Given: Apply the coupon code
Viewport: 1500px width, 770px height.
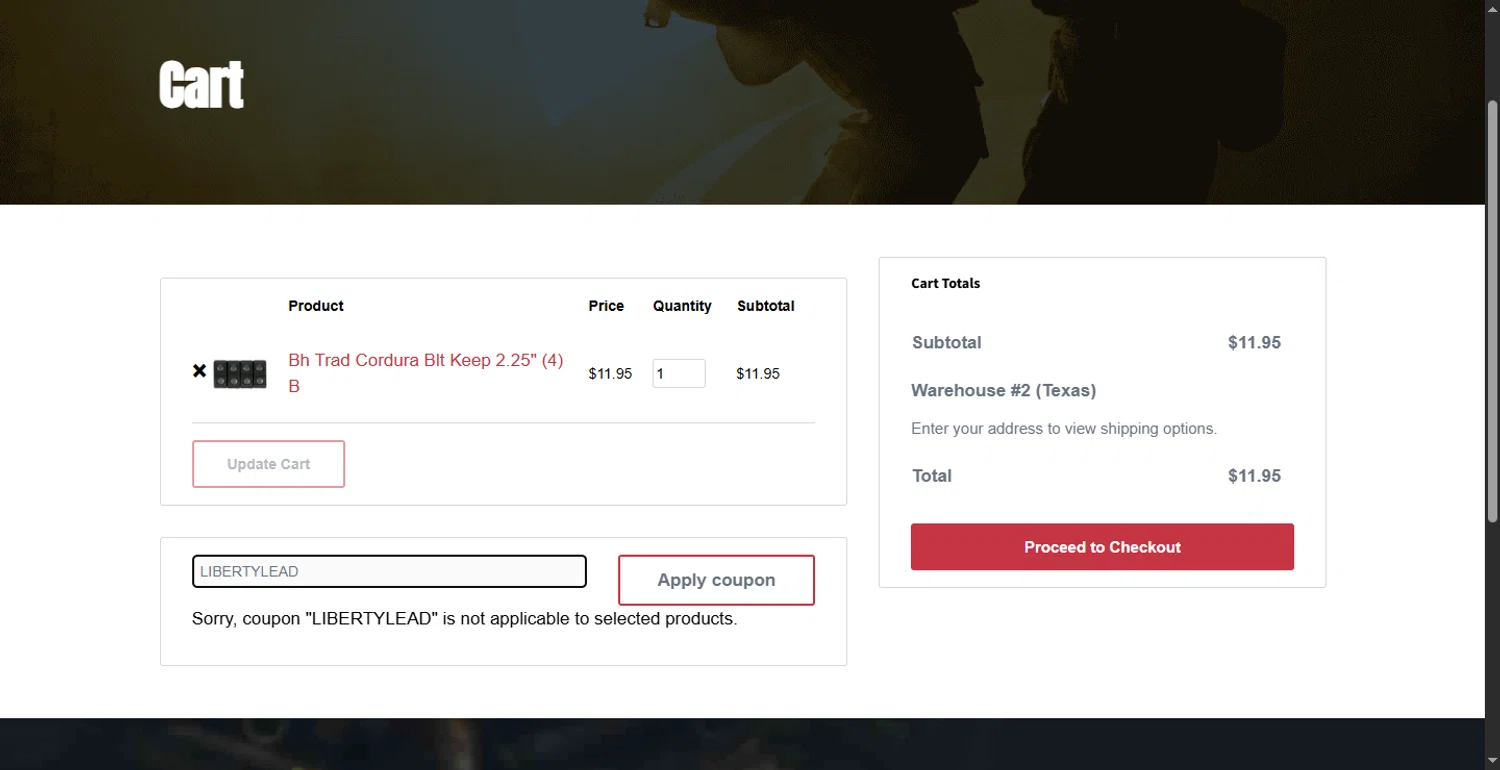Looking at the screenshot, I should 716,580.
